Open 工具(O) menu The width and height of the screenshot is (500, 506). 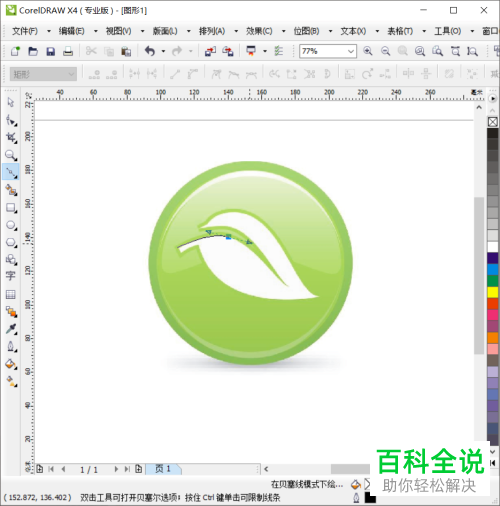[x=447, y=31]
